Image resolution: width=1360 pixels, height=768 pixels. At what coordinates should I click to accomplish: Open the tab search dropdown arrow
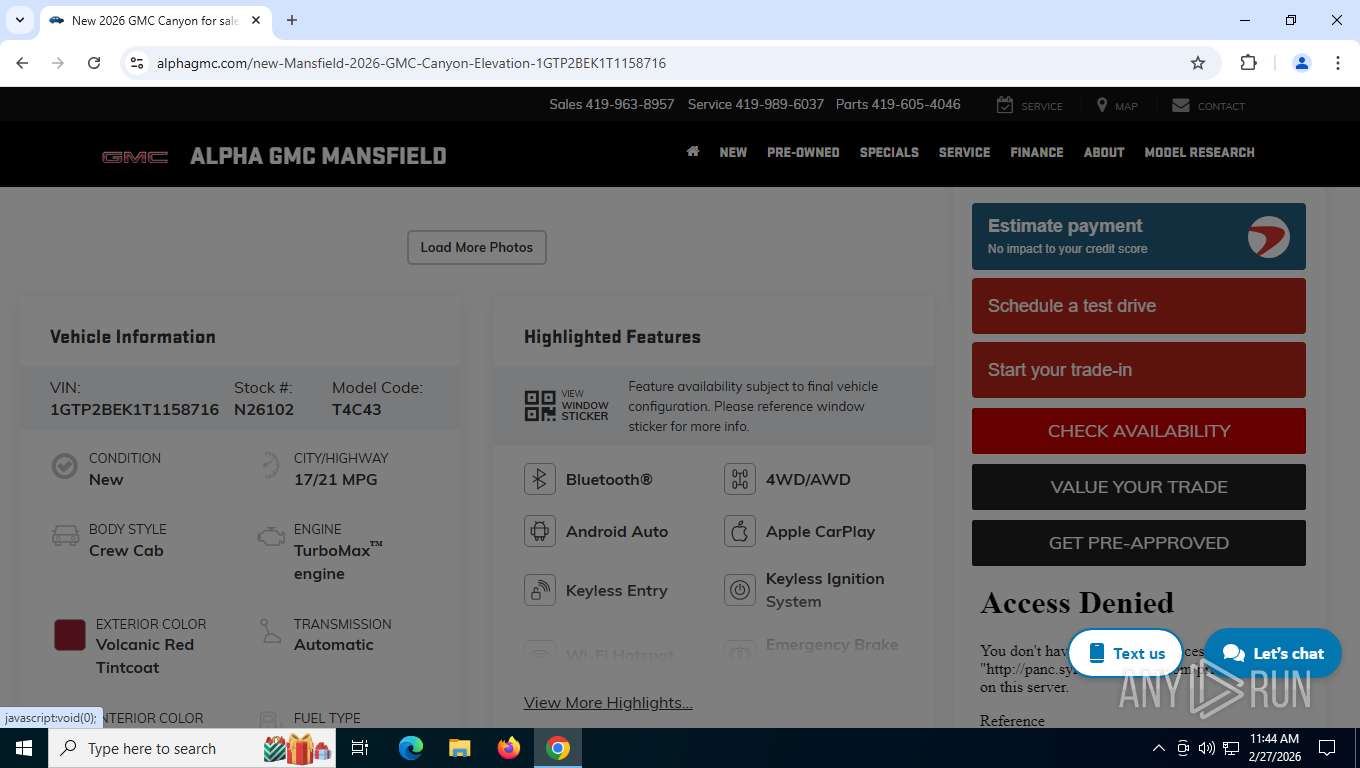19,20
